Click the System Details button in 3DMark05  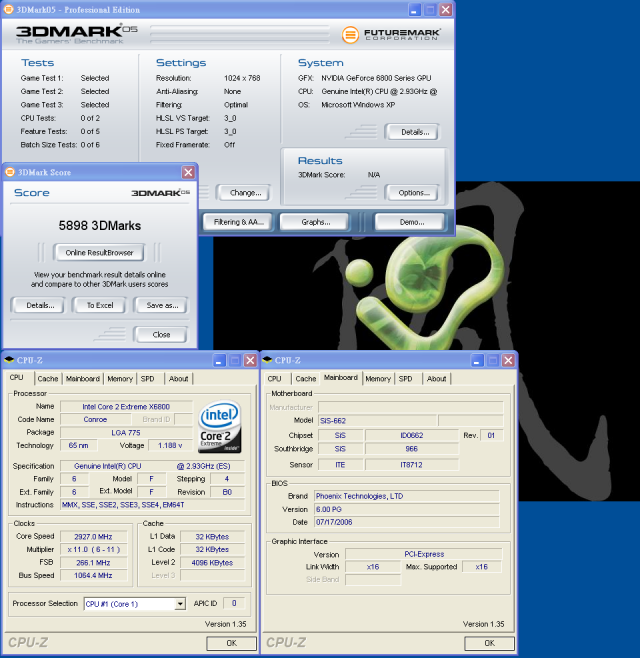pos(414,132)
